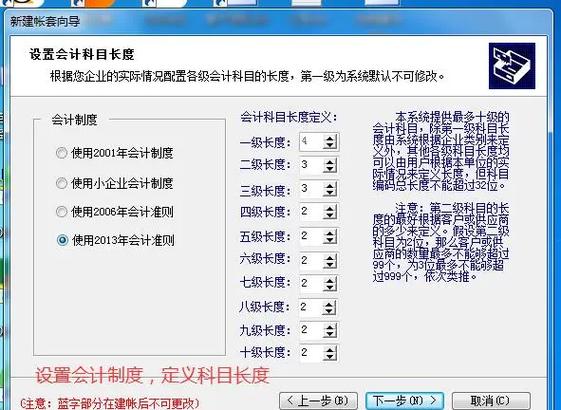Screen dimensions: 561x410
Task: Focus the 四级长度 number field
Action: [311, 212]
